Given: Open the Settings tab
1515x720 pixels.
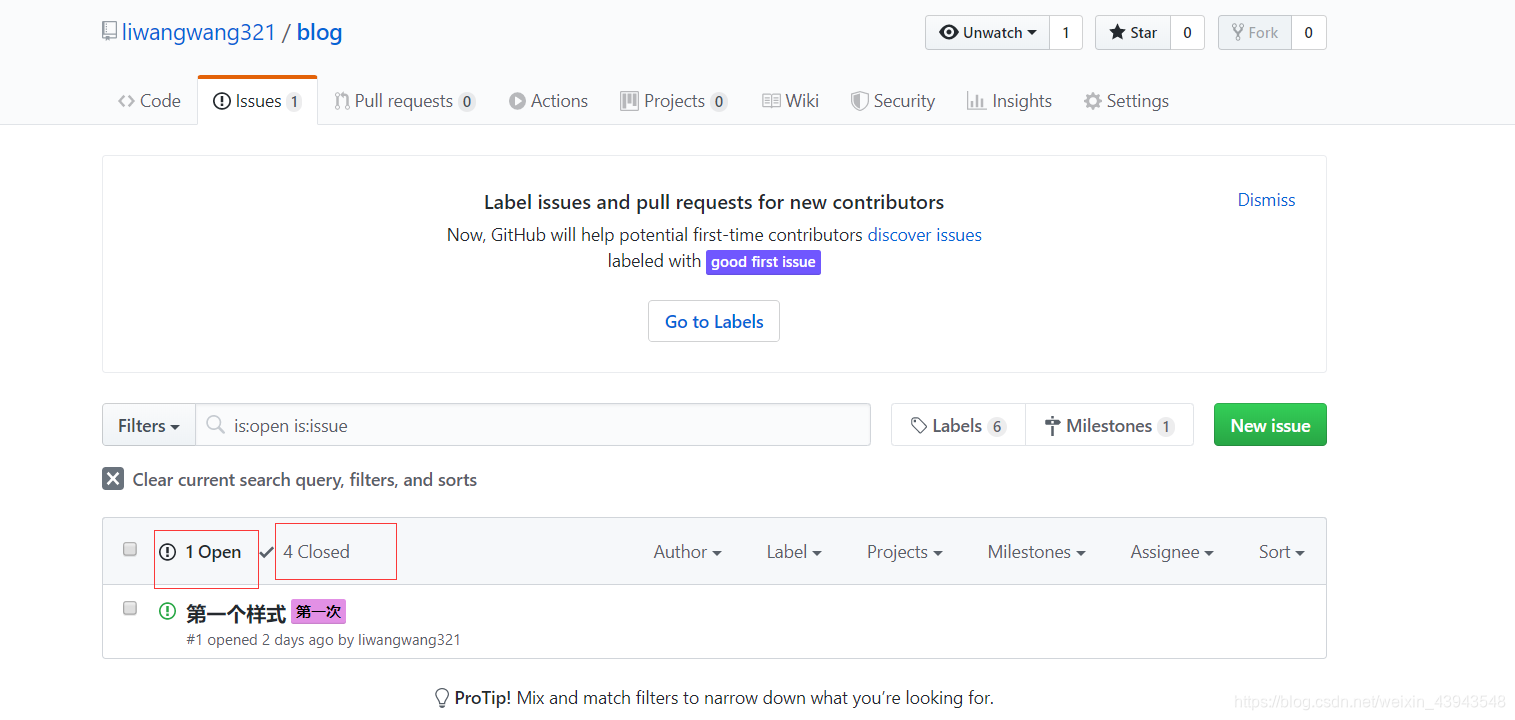Looking at the screenshot, I should (x=1126, y=101).
